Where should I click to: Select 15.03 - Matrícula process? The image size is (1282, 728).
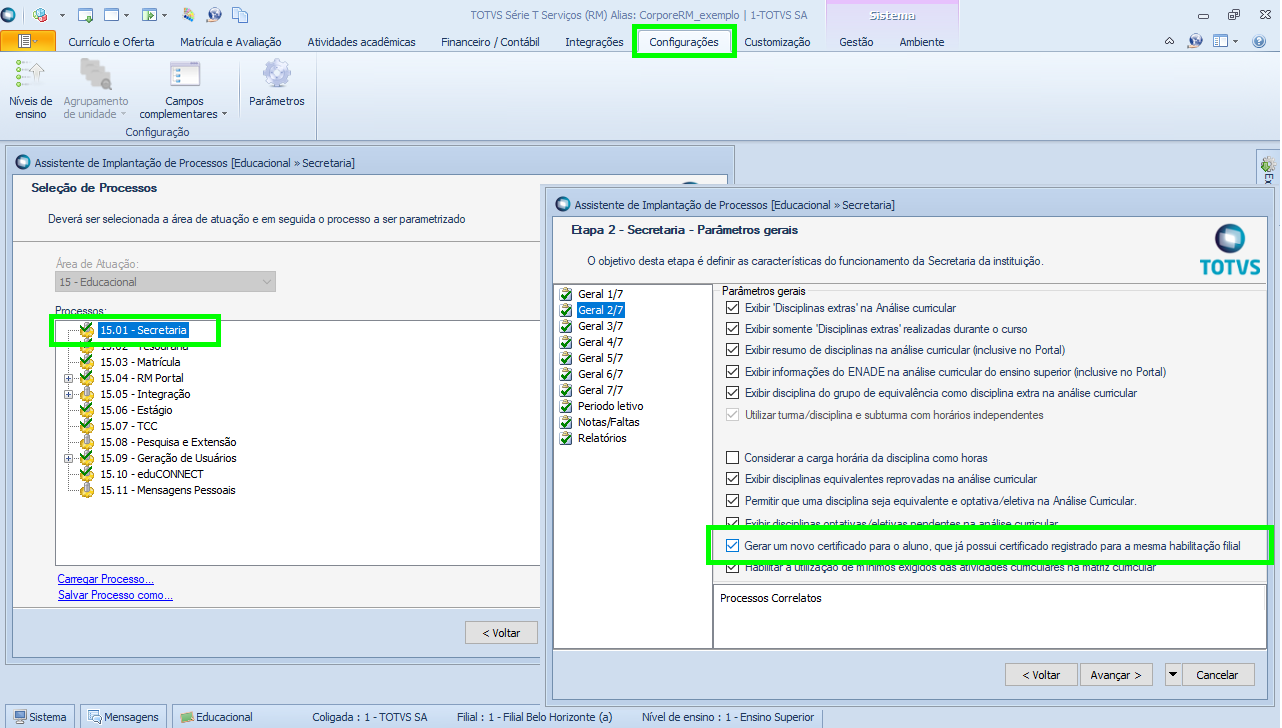[x=140, y=362]
